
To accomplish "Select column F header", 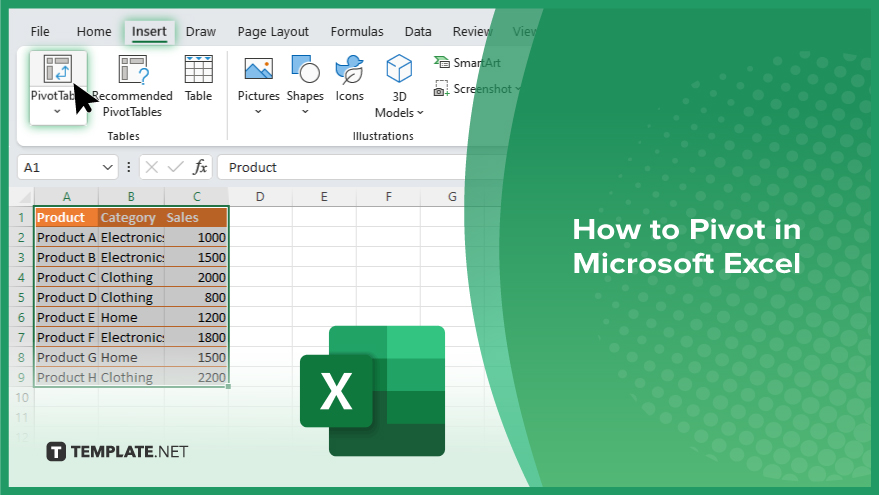I will click(x=388, y=197).
